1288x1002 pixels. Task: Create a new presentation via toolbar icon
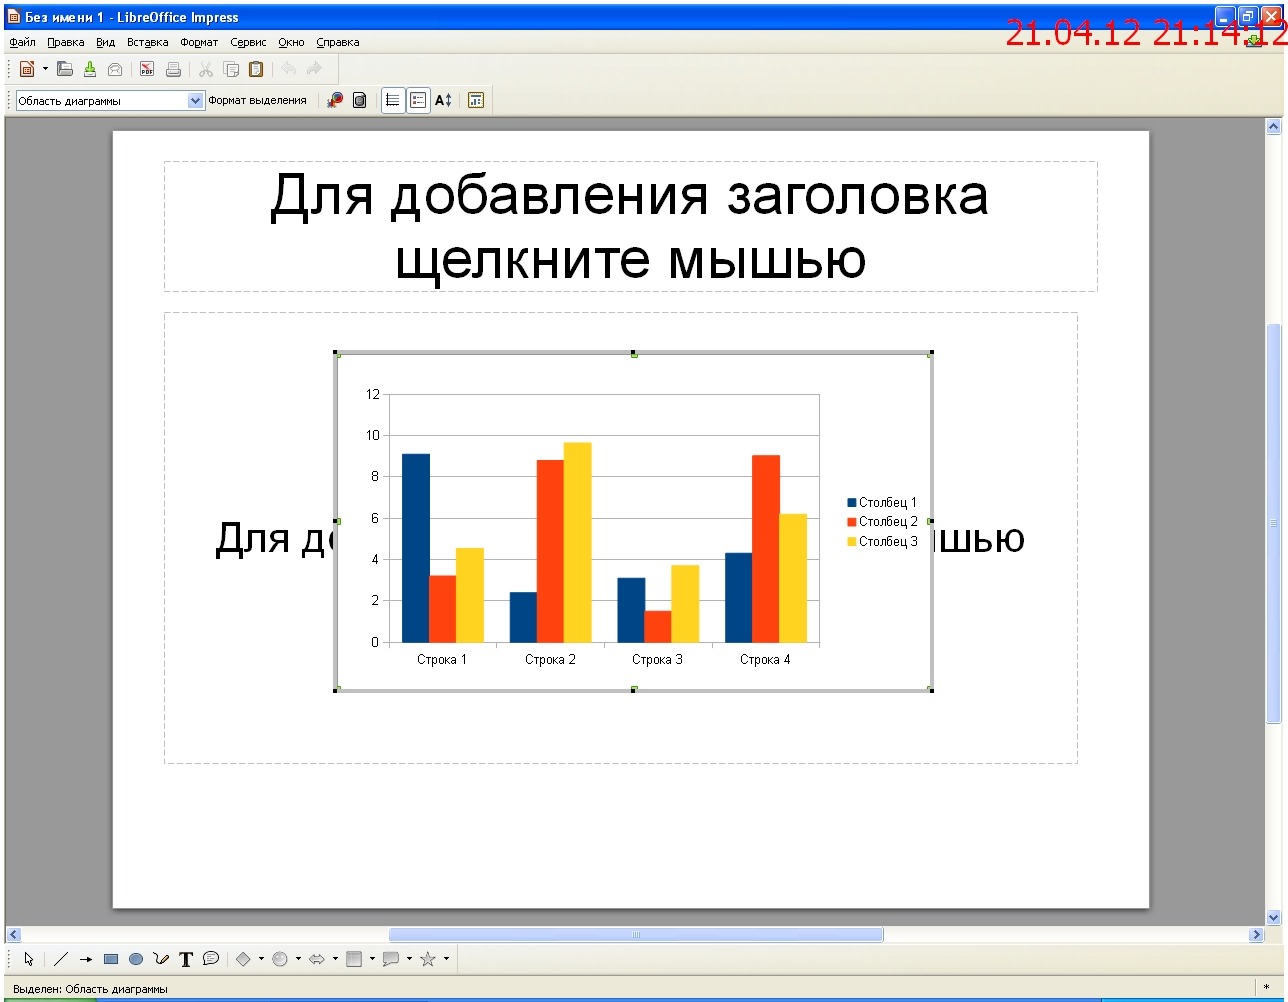click(27, 69)
